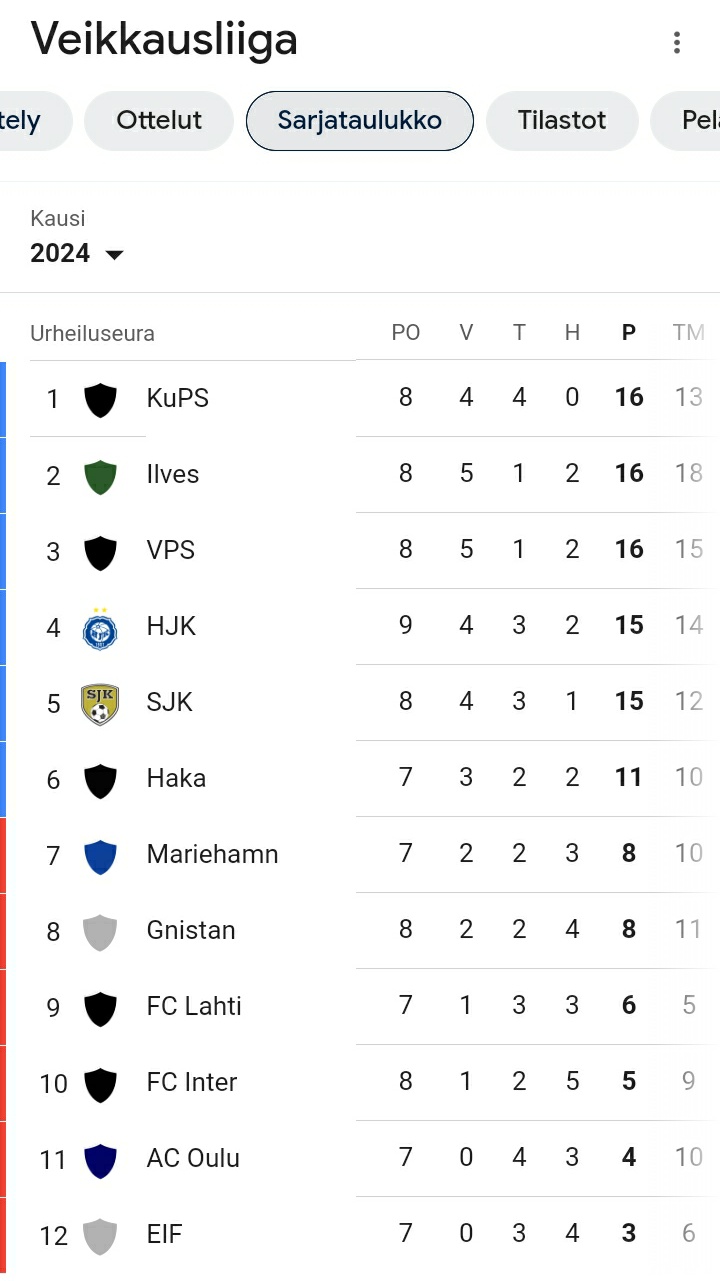The width and height of the screenshot is (720, 1281).
Task: Click the grey Gnistan shield icon
Action: tap(100, 932)
